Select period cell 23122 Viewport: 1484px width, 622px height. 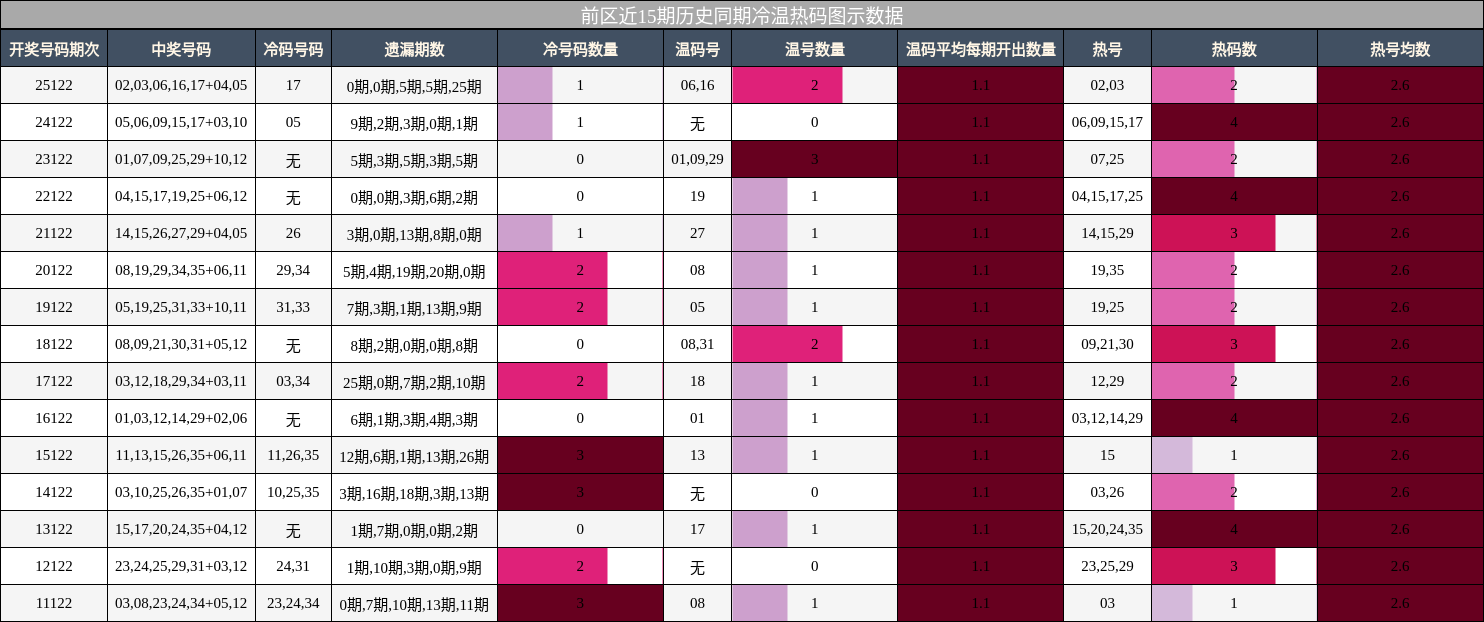54,160
